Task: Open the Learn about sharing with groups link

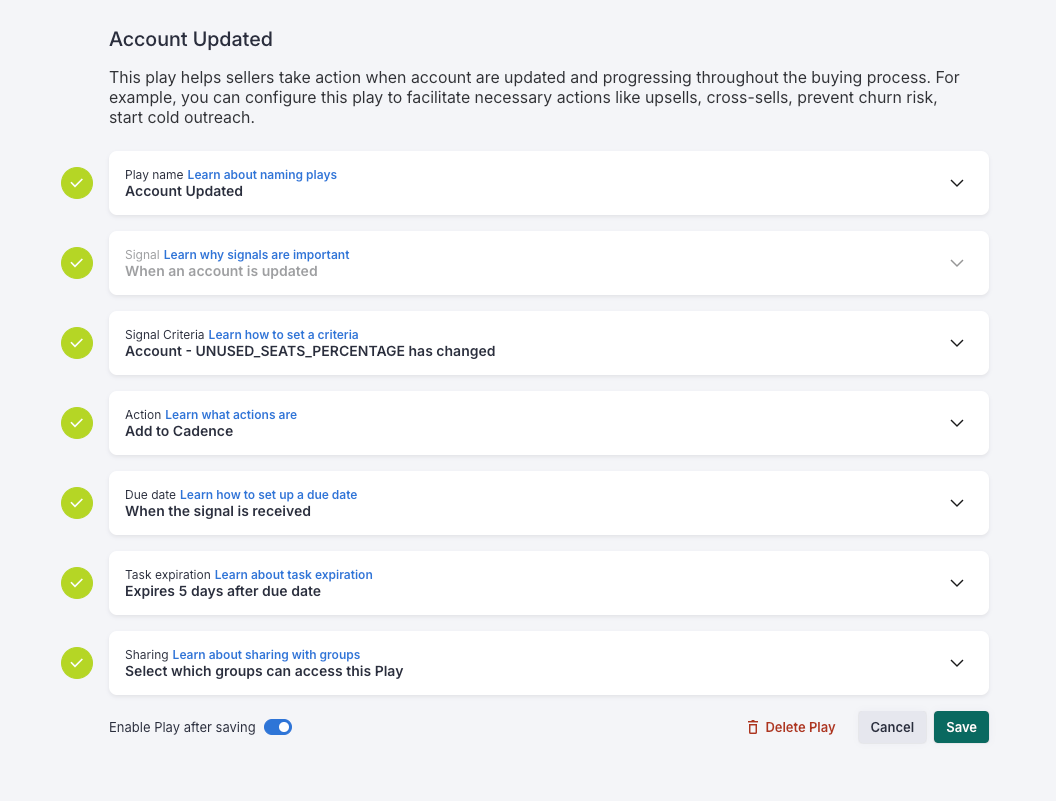Action: [x=266, y=655]
